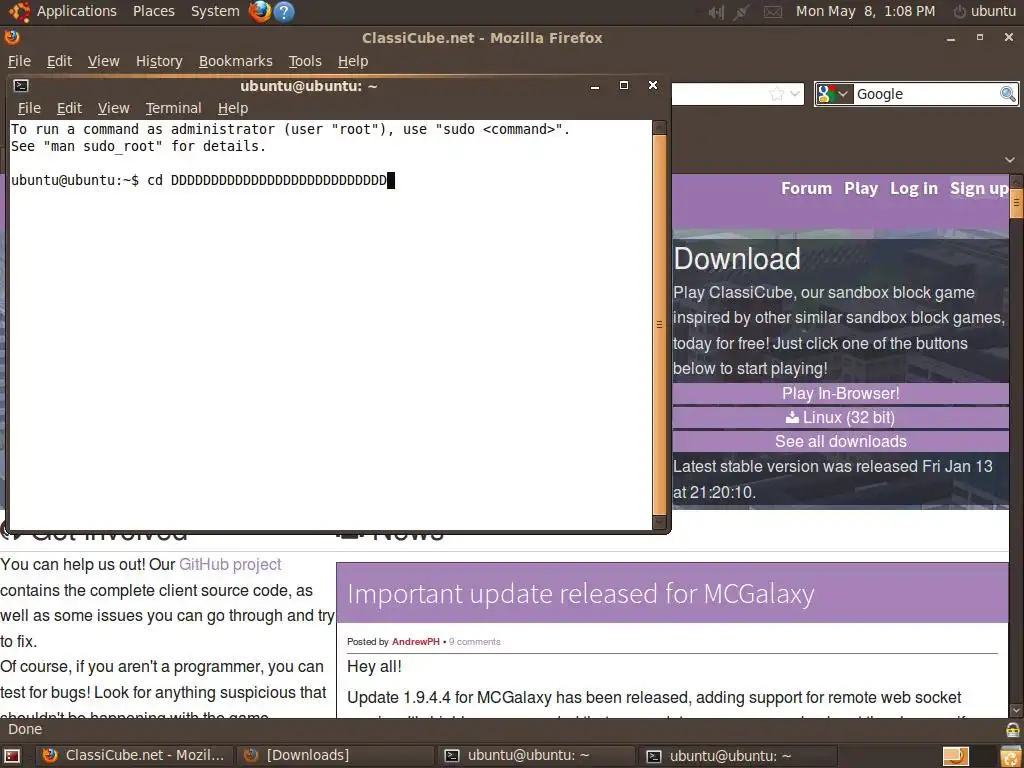Click the Log in link
This screenshot has height=768, width=1024.
(914, 189)
